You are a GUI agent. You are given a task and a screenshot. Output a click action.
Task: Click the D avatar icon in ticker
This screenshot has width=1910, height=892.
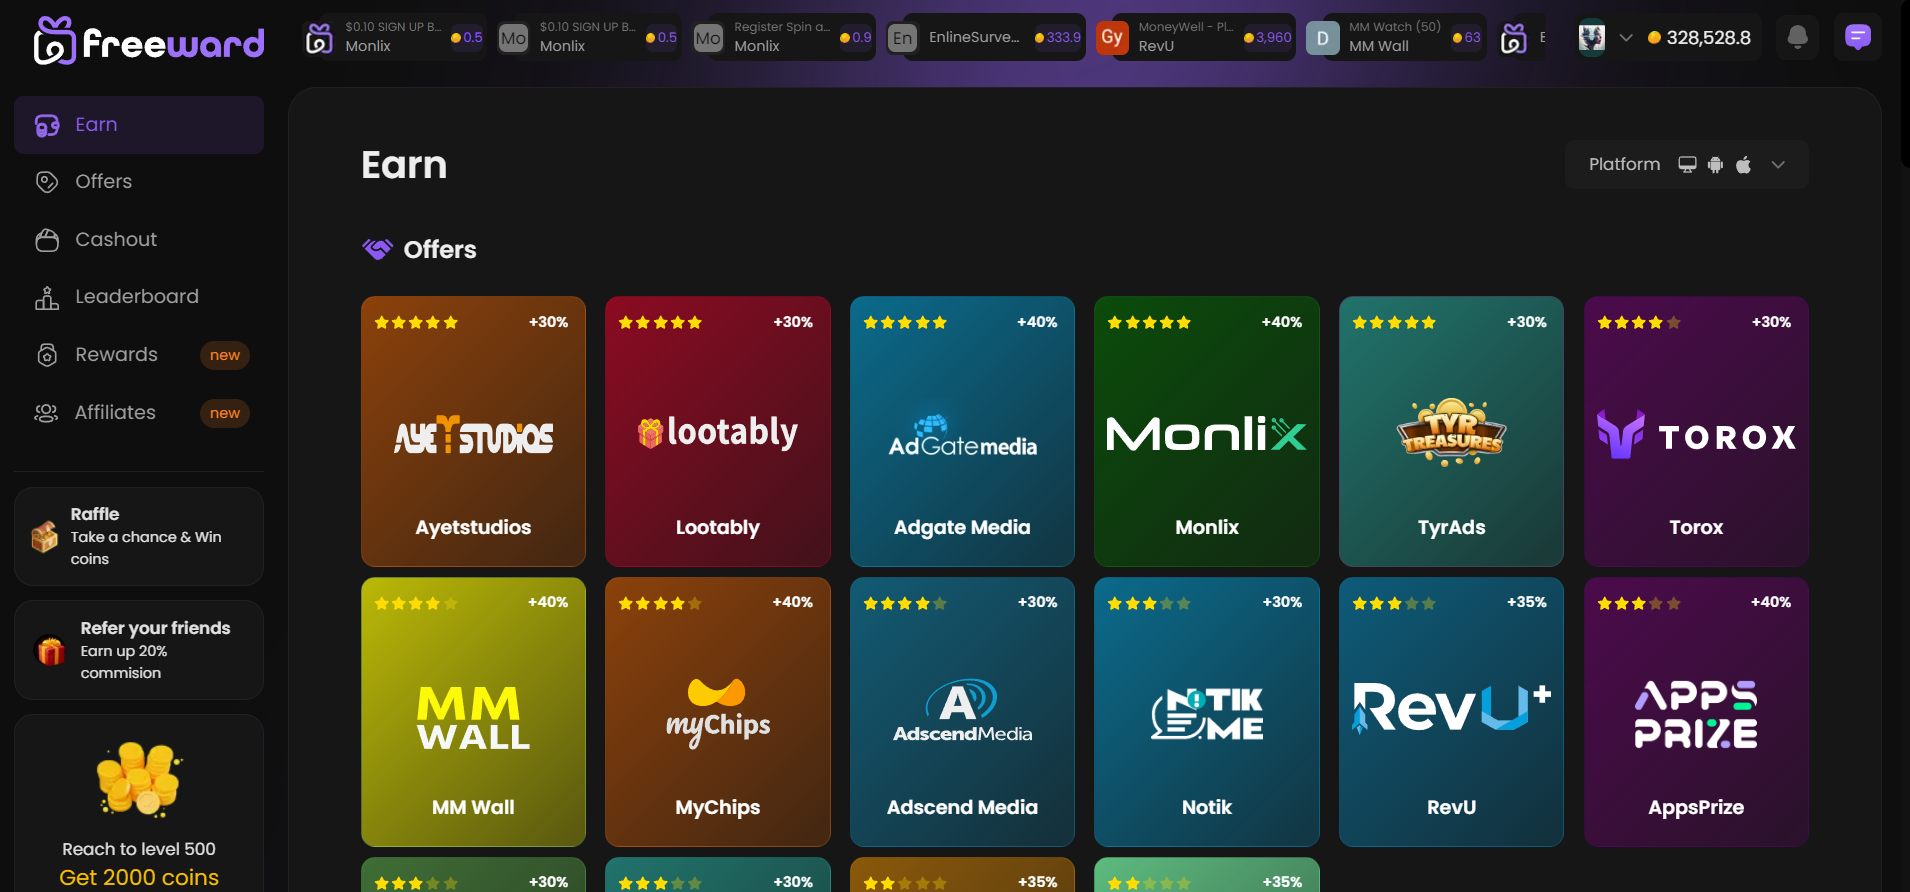pos(1322,38)
